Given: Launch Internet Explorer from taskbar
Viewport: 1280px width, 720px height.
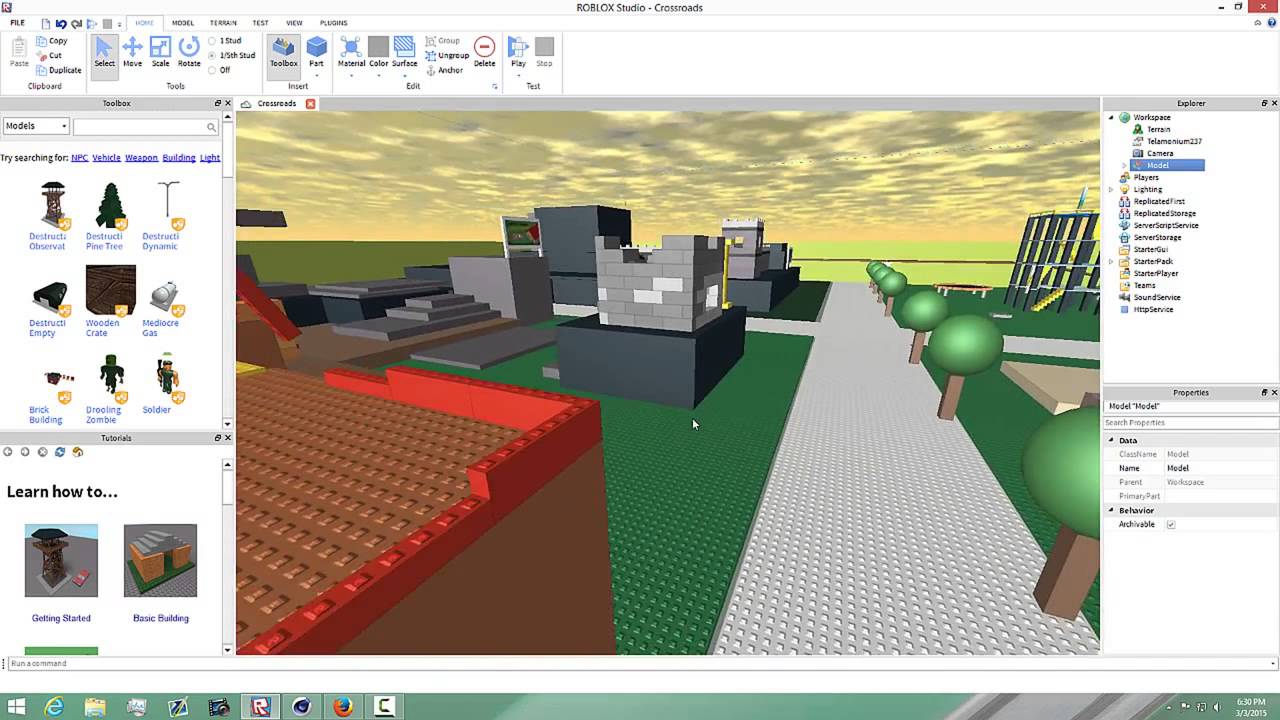Looking at the screenshot, I should pyautogui.click(x=54, y=707).
